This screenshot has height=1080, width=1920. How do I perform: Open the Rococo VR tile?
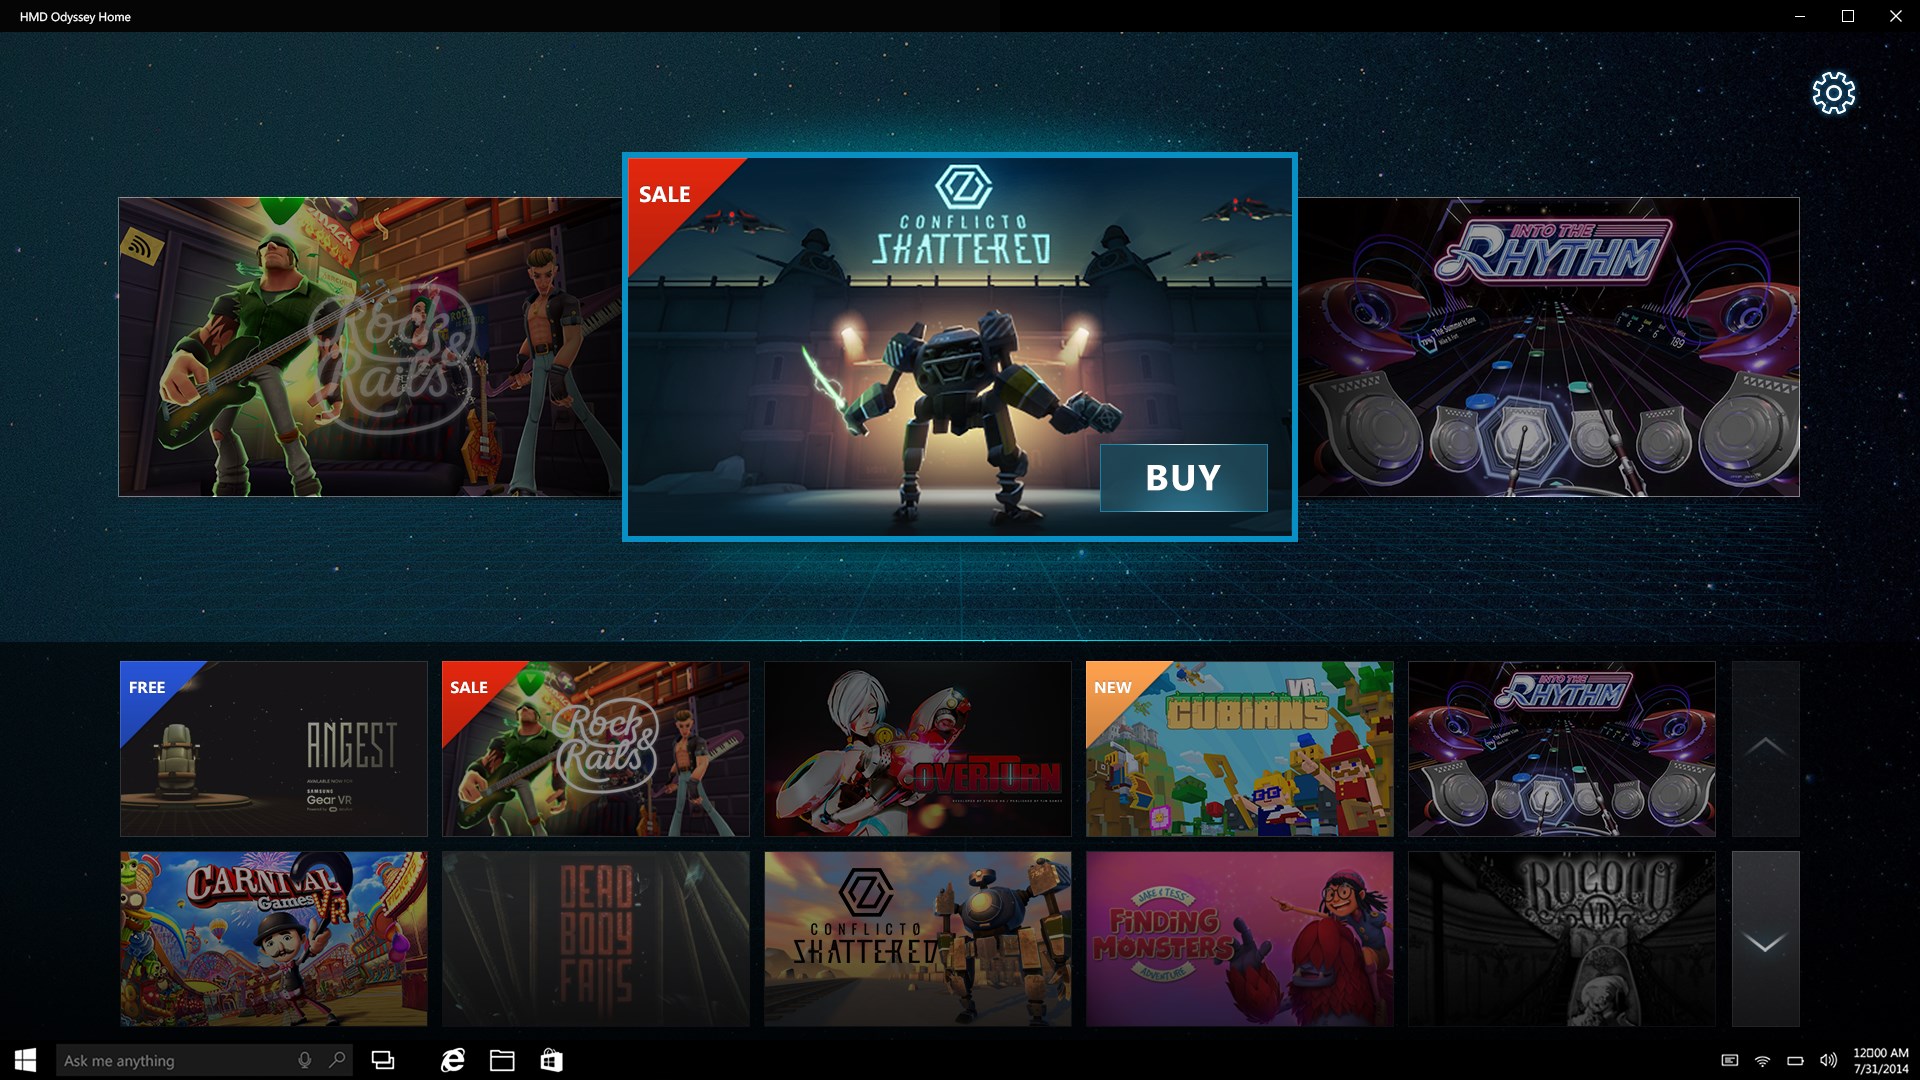pos(1562,939)
